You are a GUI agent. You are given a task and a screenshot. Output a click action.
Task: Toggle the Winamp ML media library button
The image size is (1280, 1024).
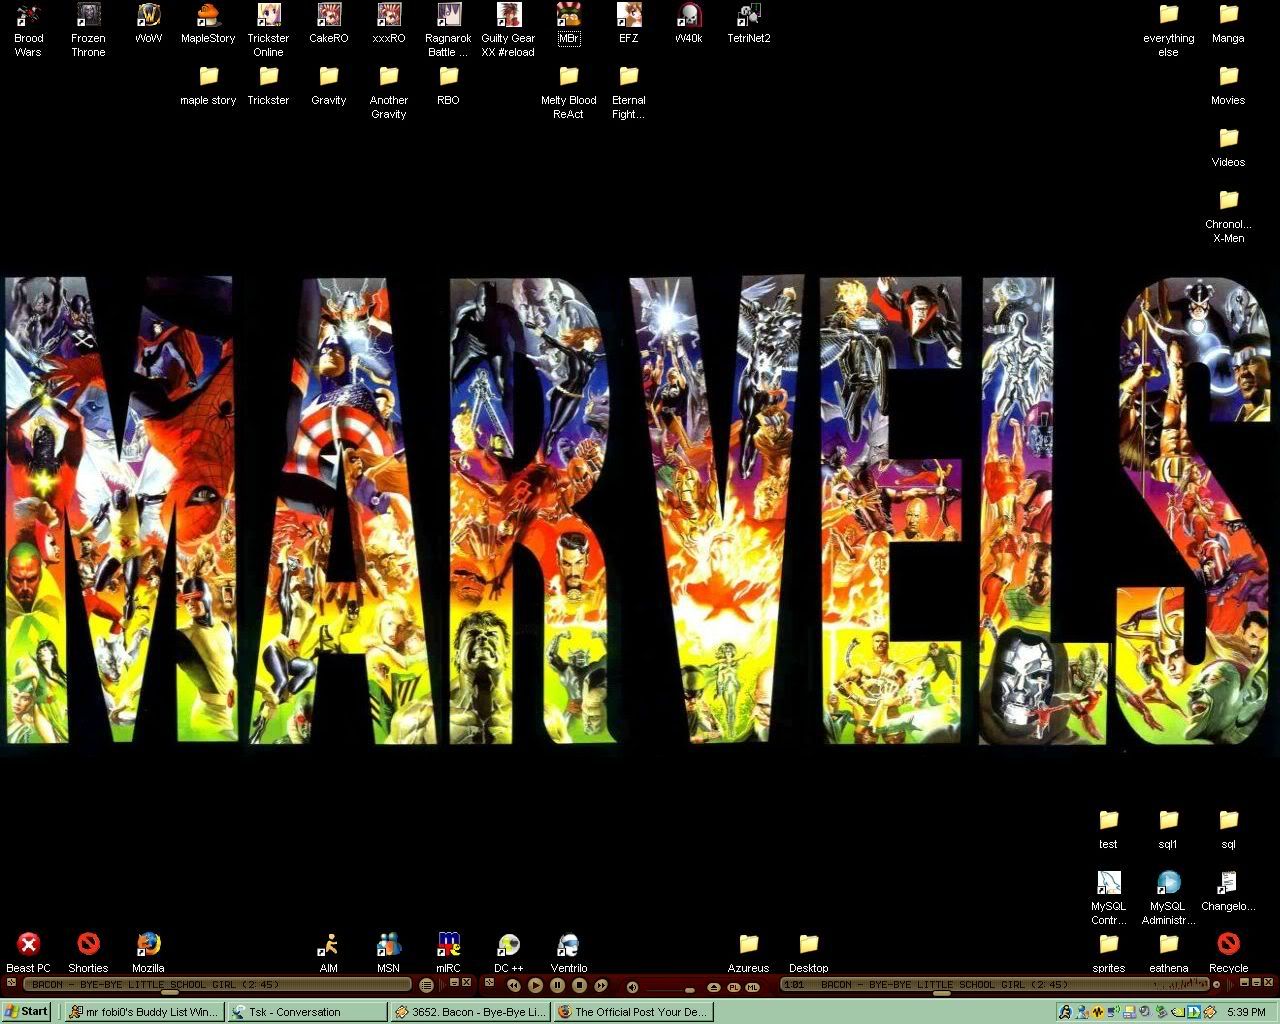(x=752, y=987)
